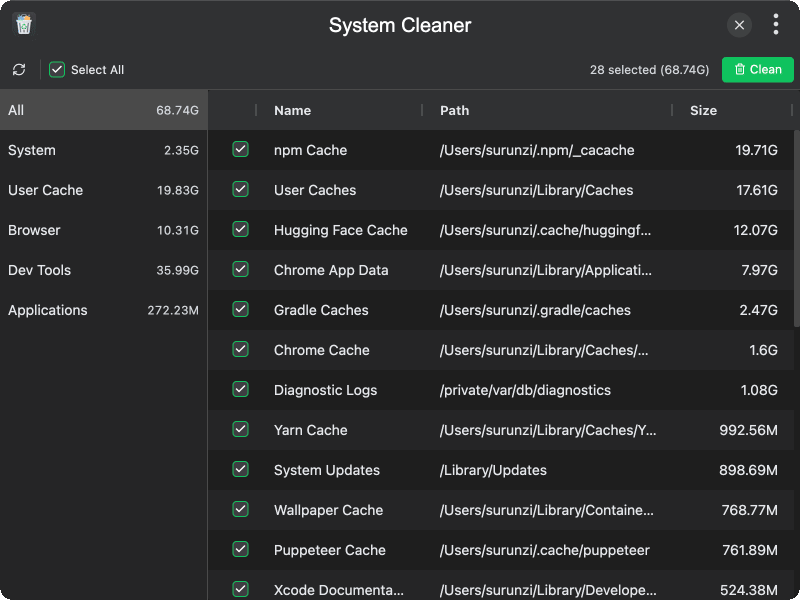Viewport: 800px width, 600px height.
Task: Click the 19.71G size value
Action: pyautogui.click(x=756, y=150)
